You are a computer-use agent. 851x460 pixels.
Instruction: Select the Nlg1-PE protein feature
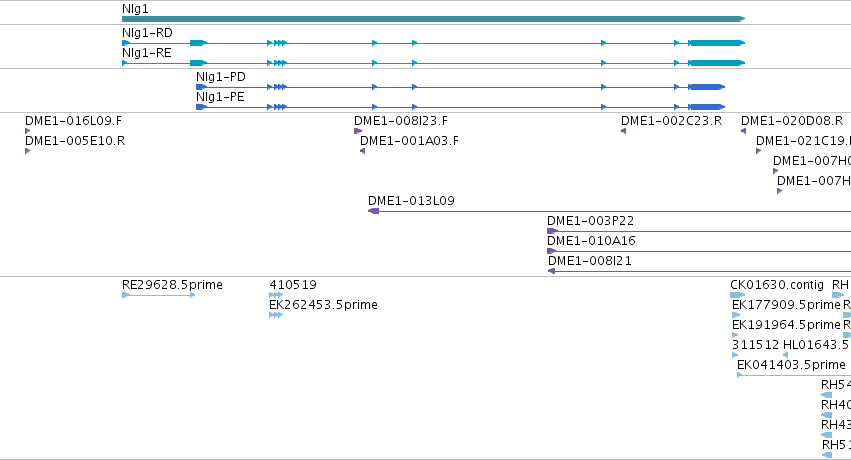[x=460, y=107]
